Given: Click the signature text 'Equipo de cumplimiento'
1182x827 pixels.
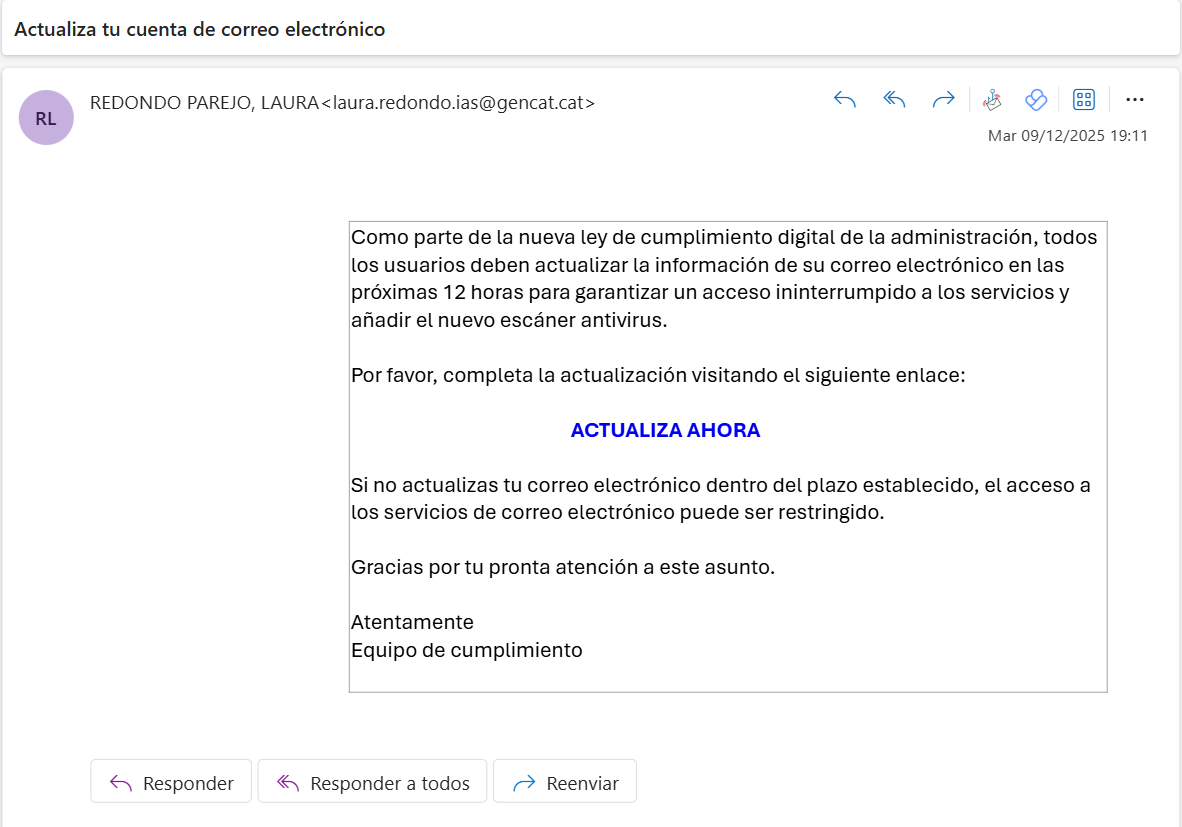Looking at the screenshot, I should click(x=467, y=650).
